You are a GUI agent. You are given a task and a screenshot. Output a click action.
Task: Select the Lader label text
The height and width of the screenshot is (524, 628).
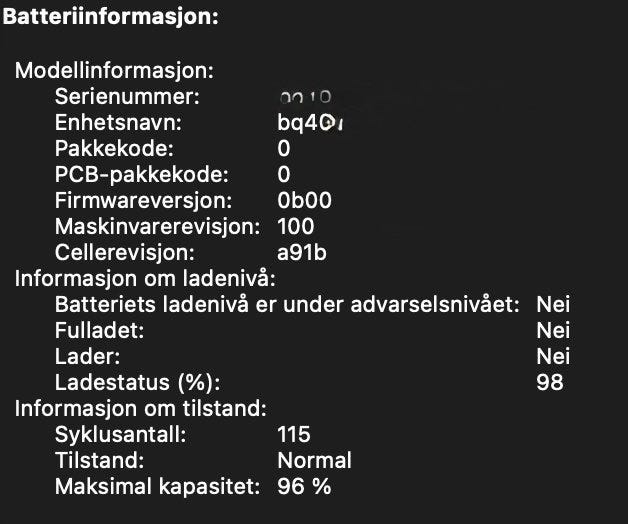(x=87, y=357)
